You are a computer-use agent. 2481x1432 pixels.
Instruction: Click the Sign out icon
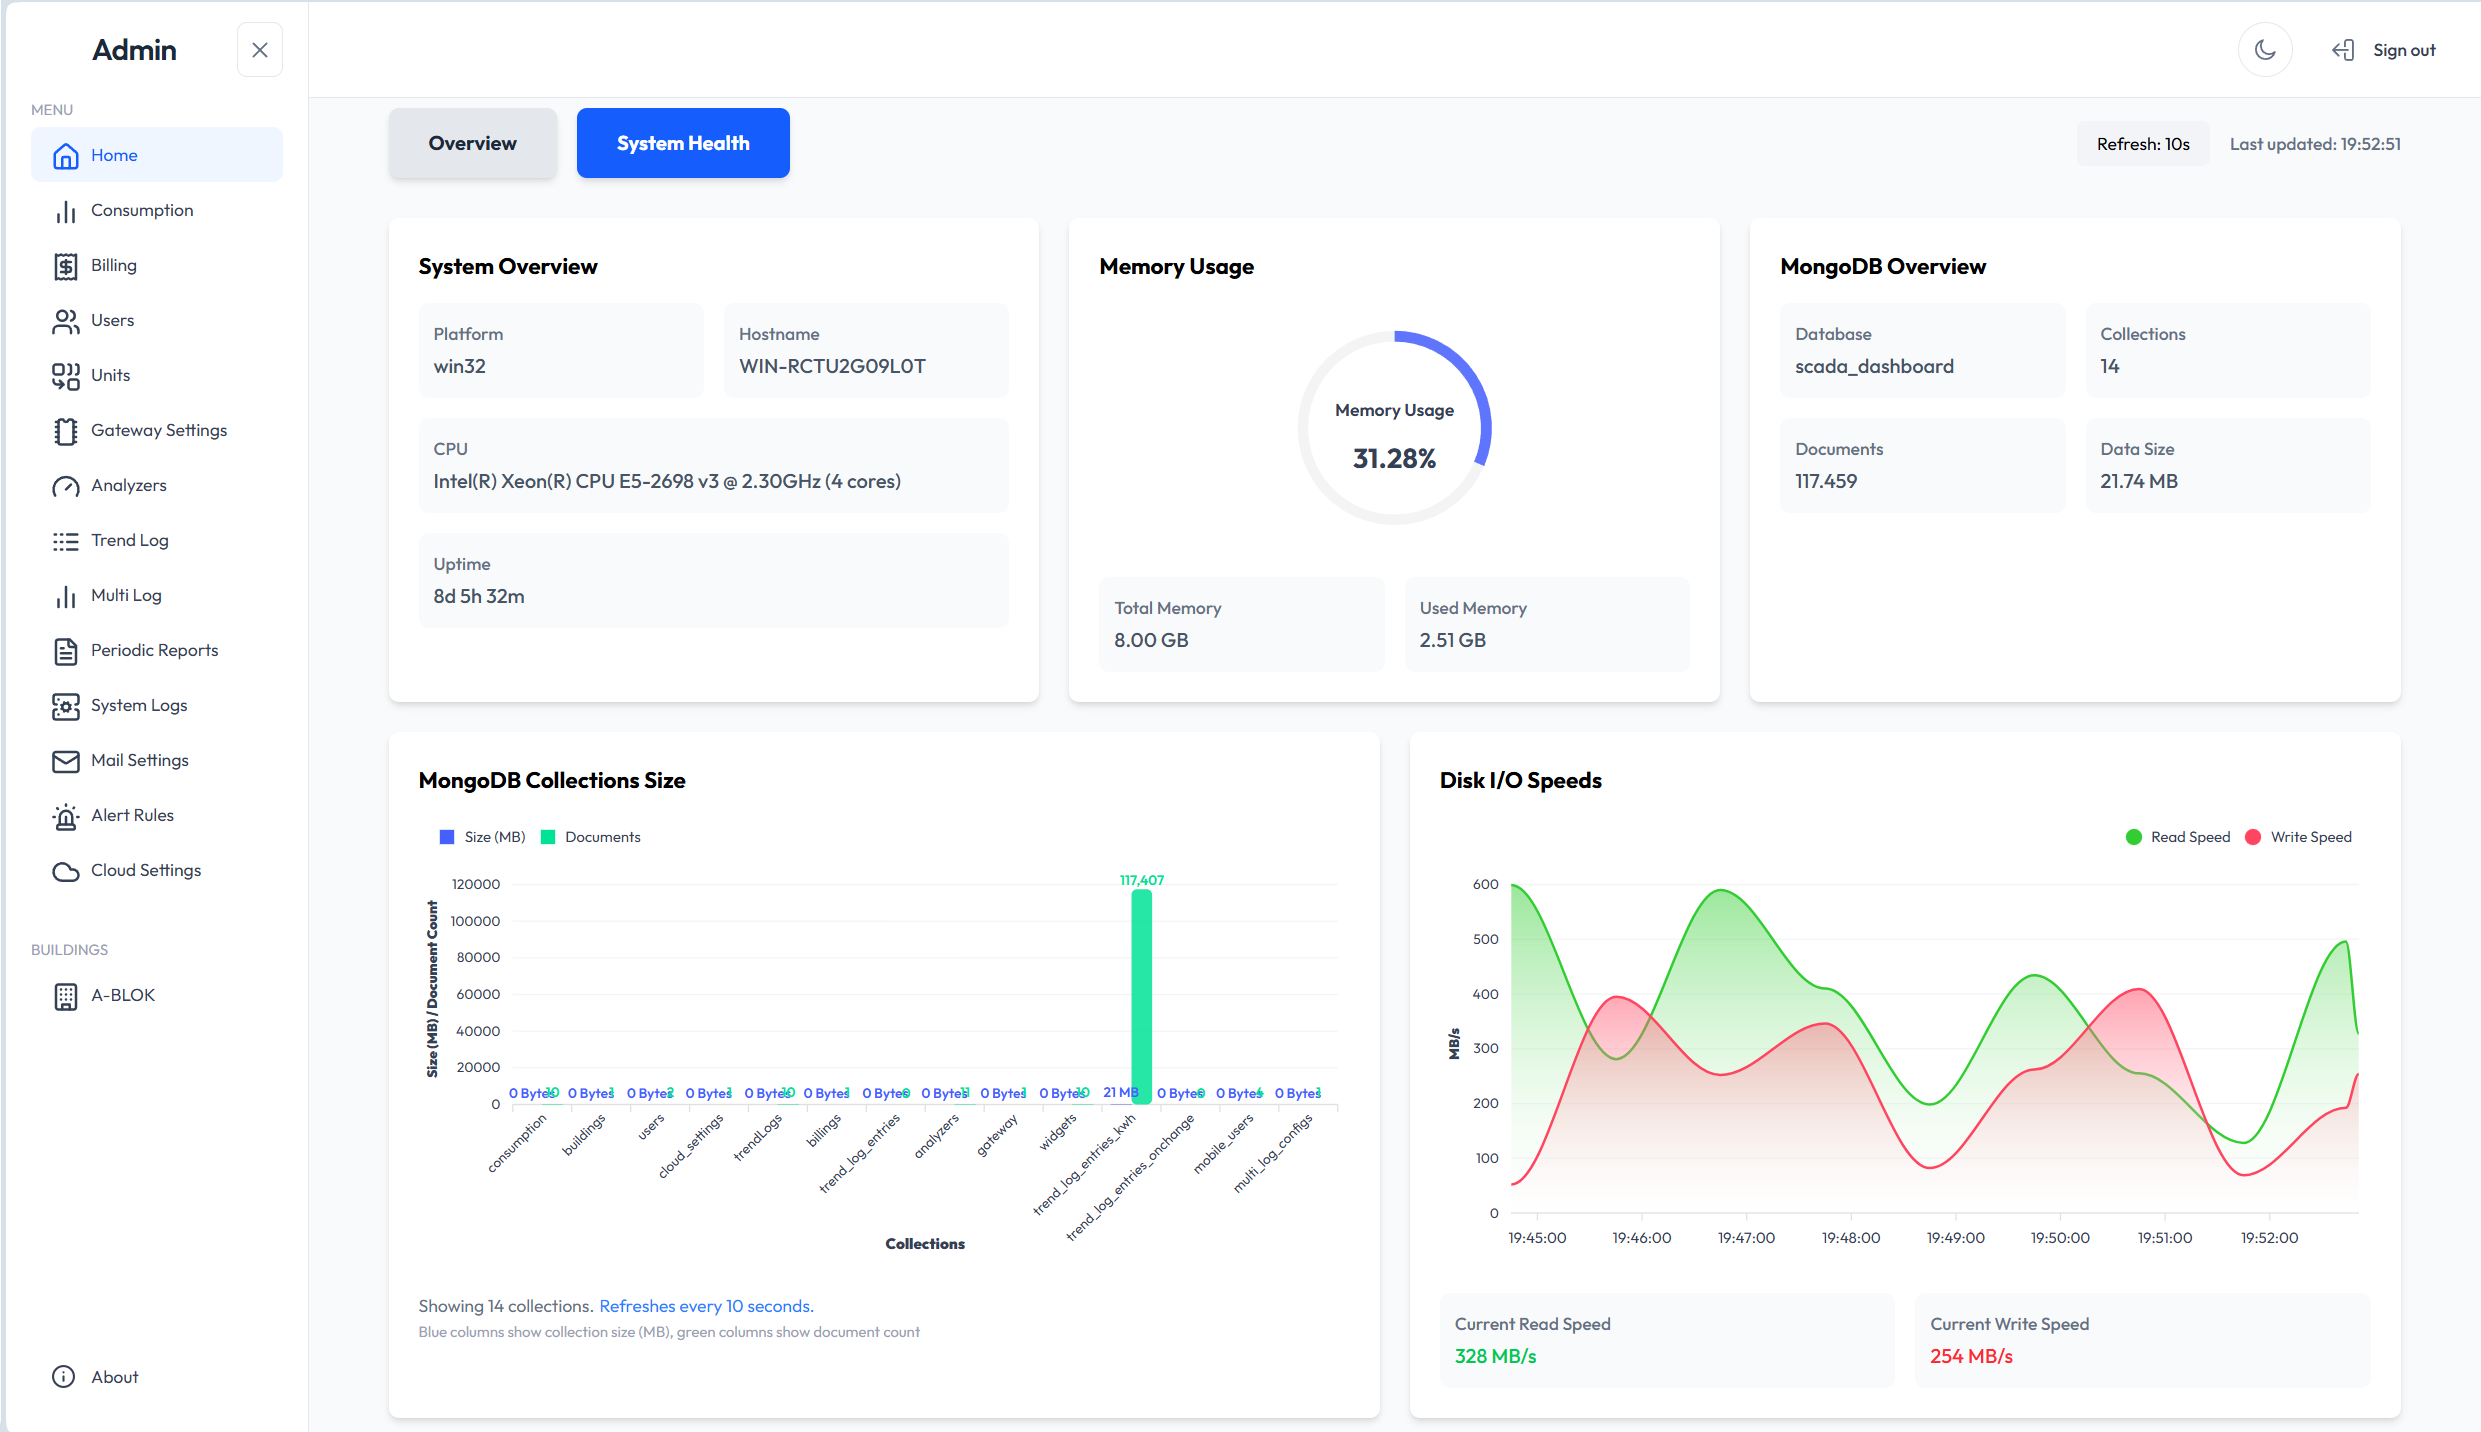[2343, 50]
